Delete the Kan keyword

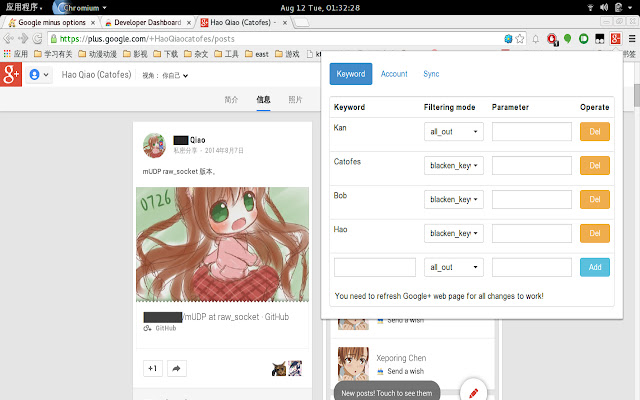click(595, 132)
